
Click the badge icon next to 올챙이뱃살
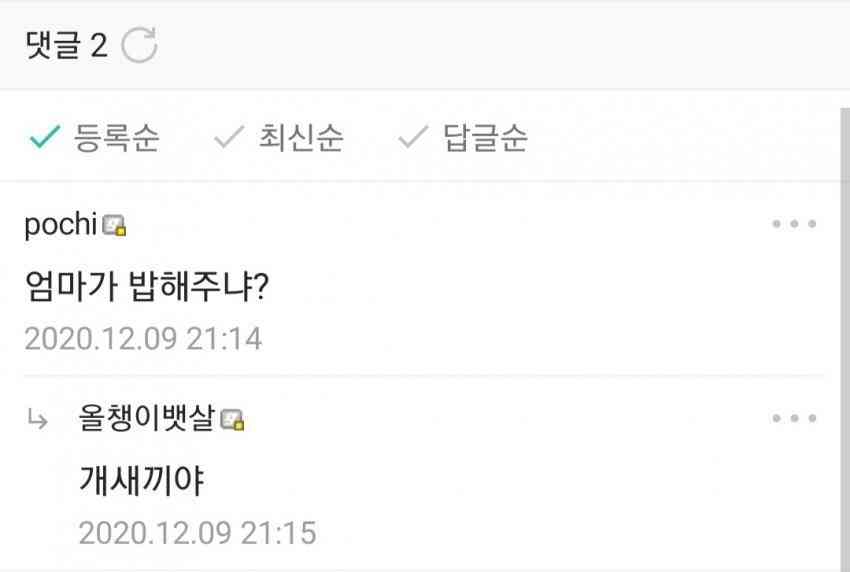click(x=233, y=420)
